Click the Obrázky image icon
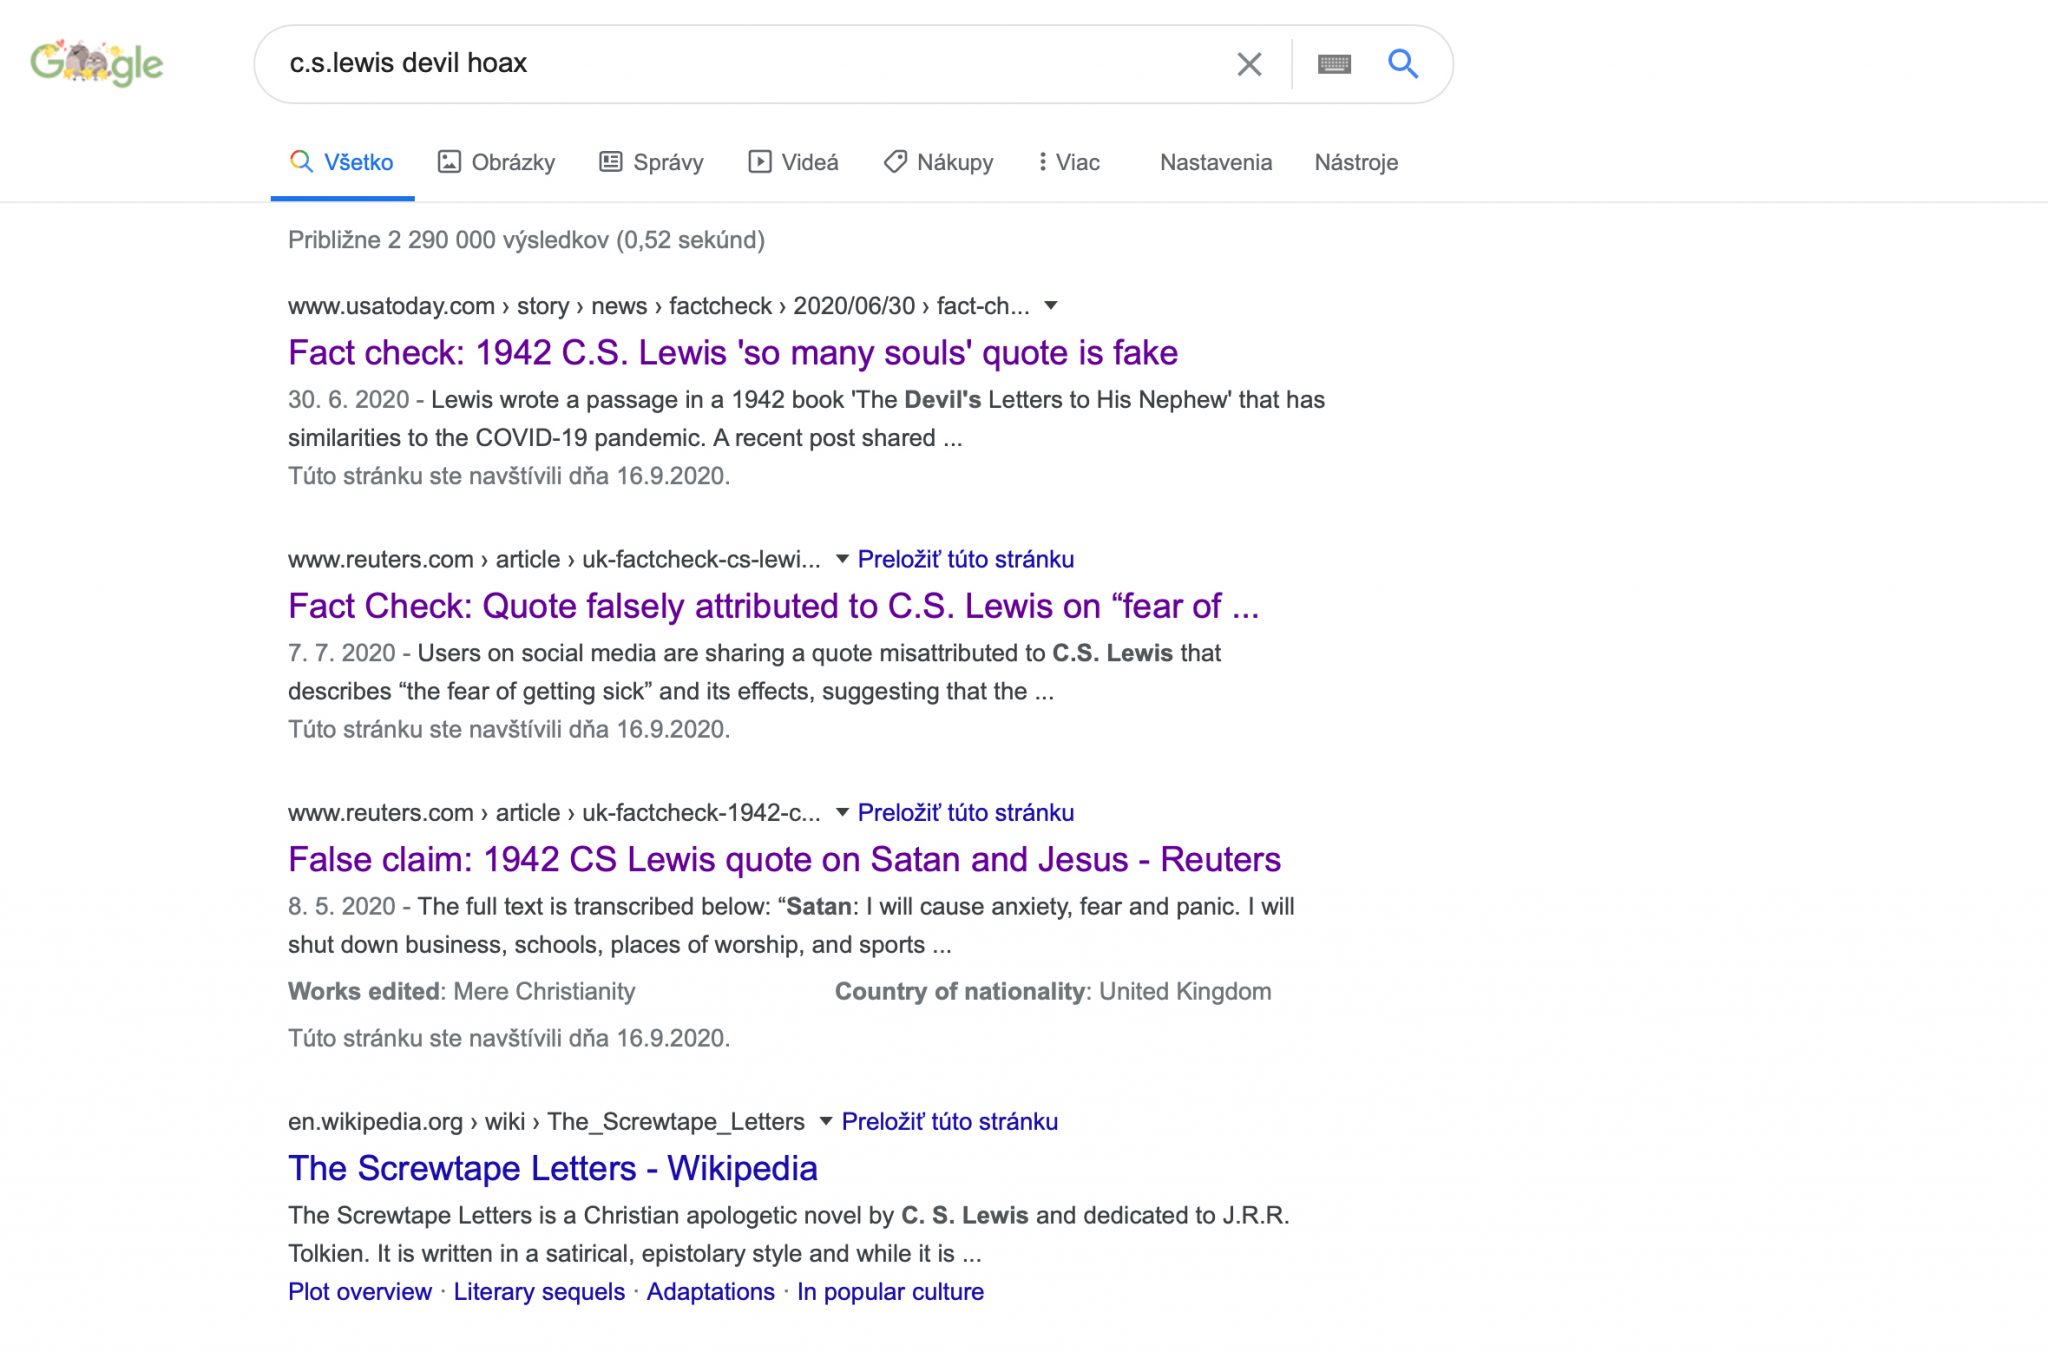Screen dimensions: 2048x1352 pos(449,162)
